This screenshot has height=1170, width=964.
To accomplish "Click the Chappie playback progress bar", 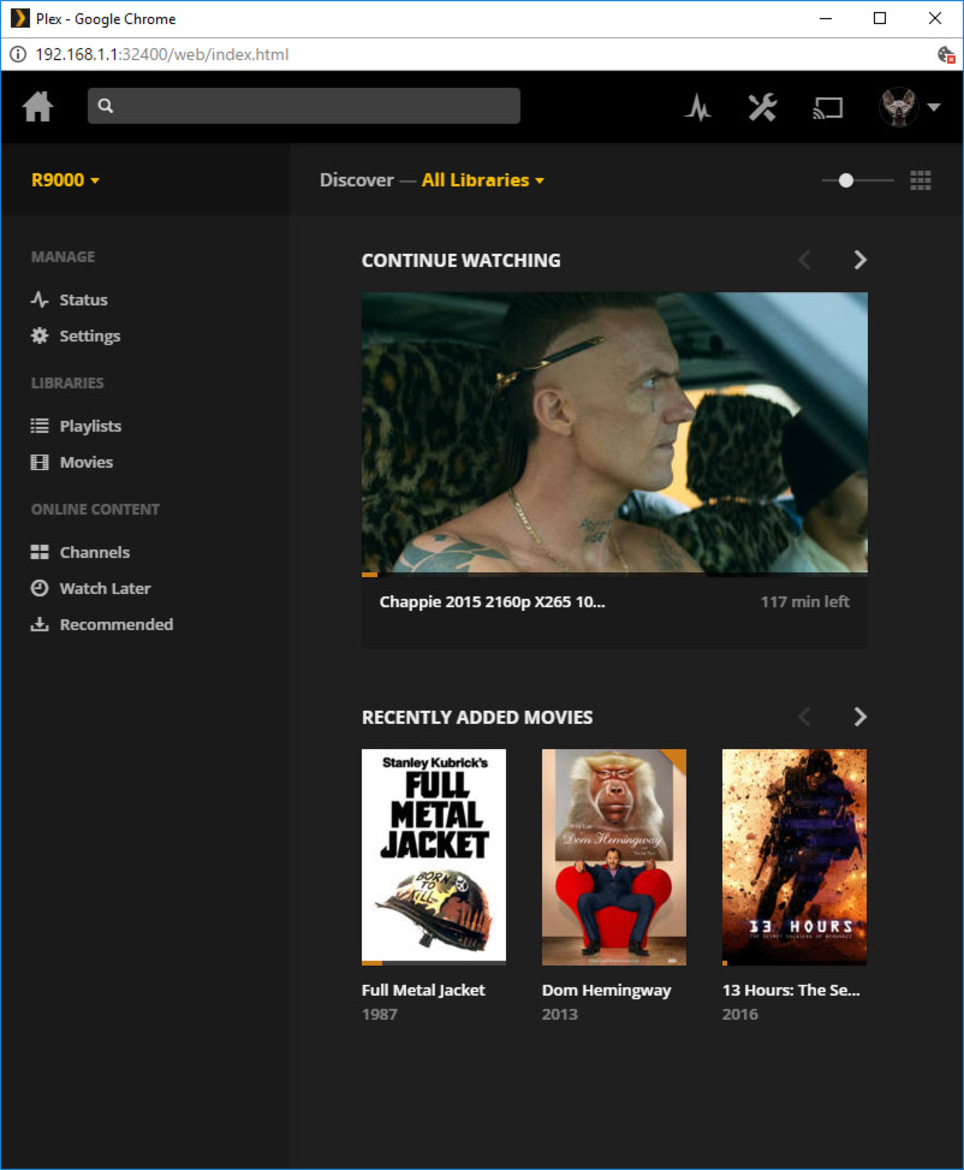I will point(614,575).
